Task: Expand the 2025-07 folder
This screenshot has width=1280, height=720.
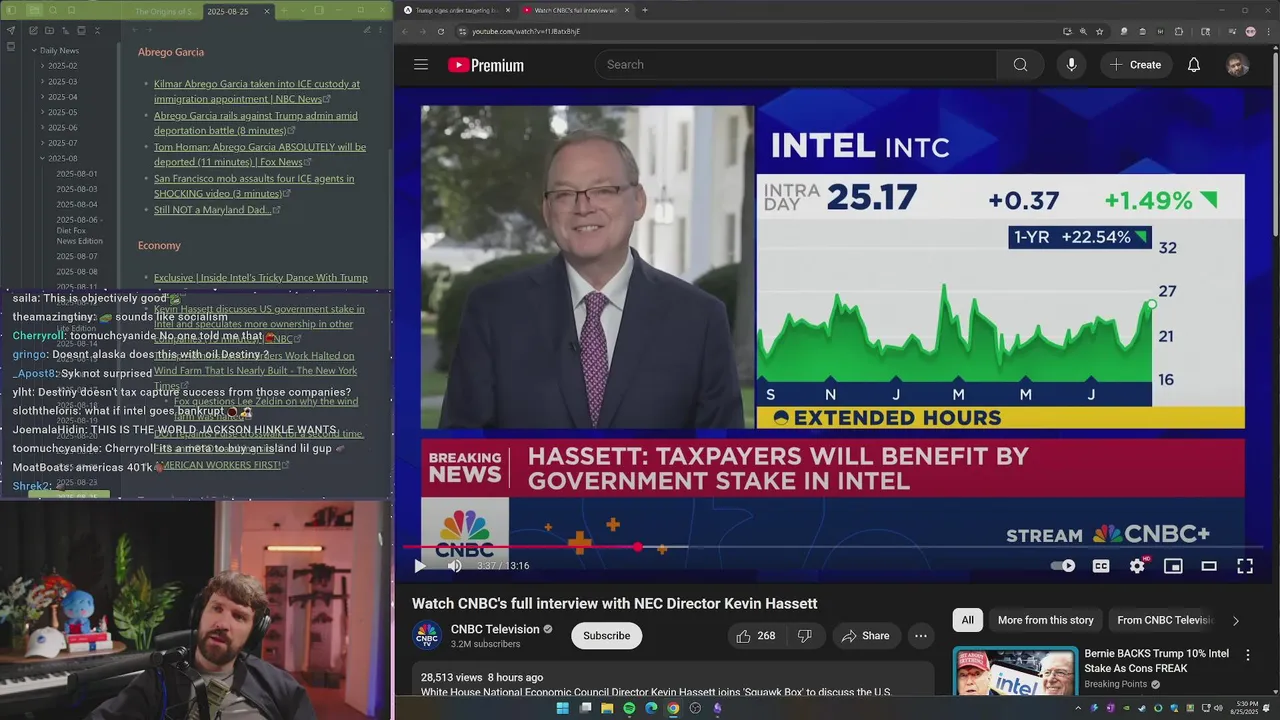Action: [x=62, y=143]
